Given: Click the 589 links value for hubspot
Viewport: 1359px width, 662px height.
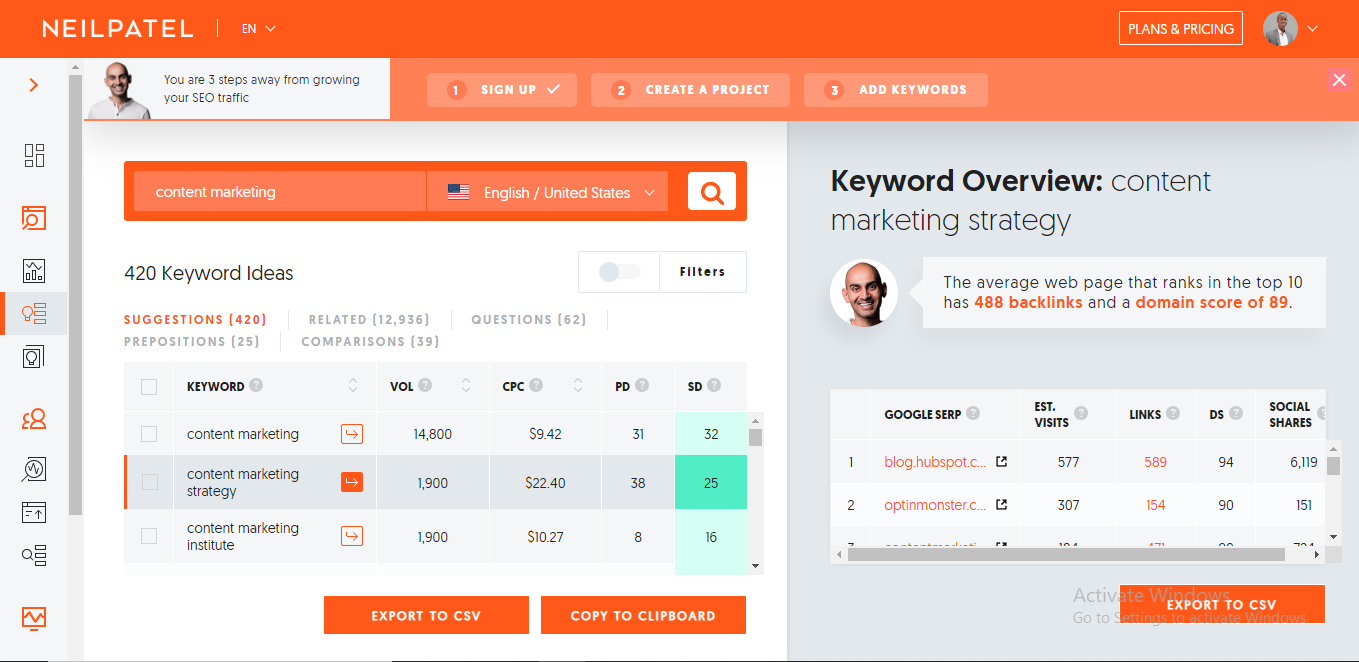Looking at the screenshot, I should tap(1155, 462).
